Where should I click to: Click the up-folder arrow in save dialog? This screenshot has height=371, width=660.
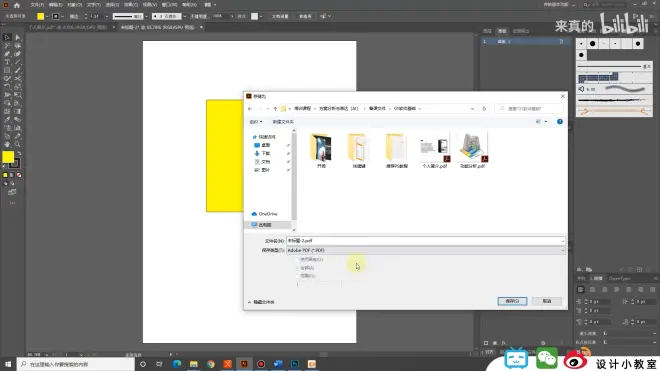pos(275,109)
